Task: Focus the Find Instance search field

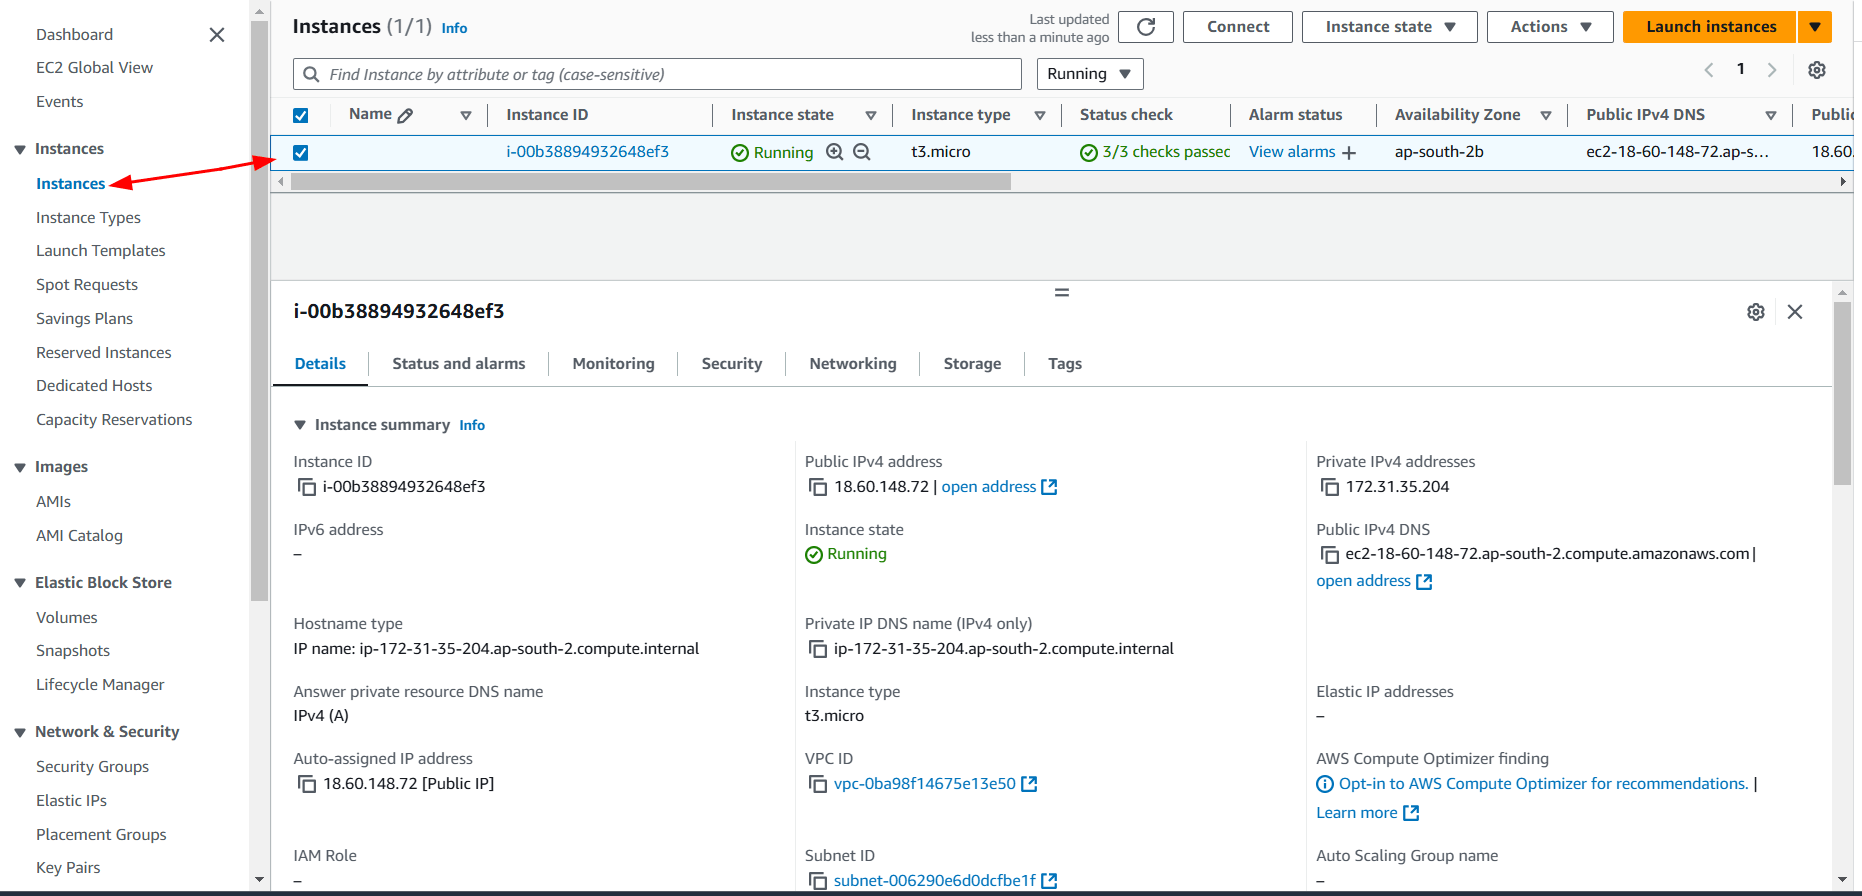Action: coord(657,74)
